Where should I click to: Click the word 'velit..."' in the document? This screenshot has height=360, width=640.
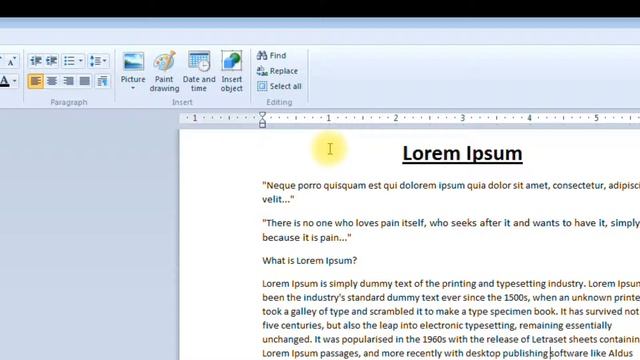click(x=278, y=199)
